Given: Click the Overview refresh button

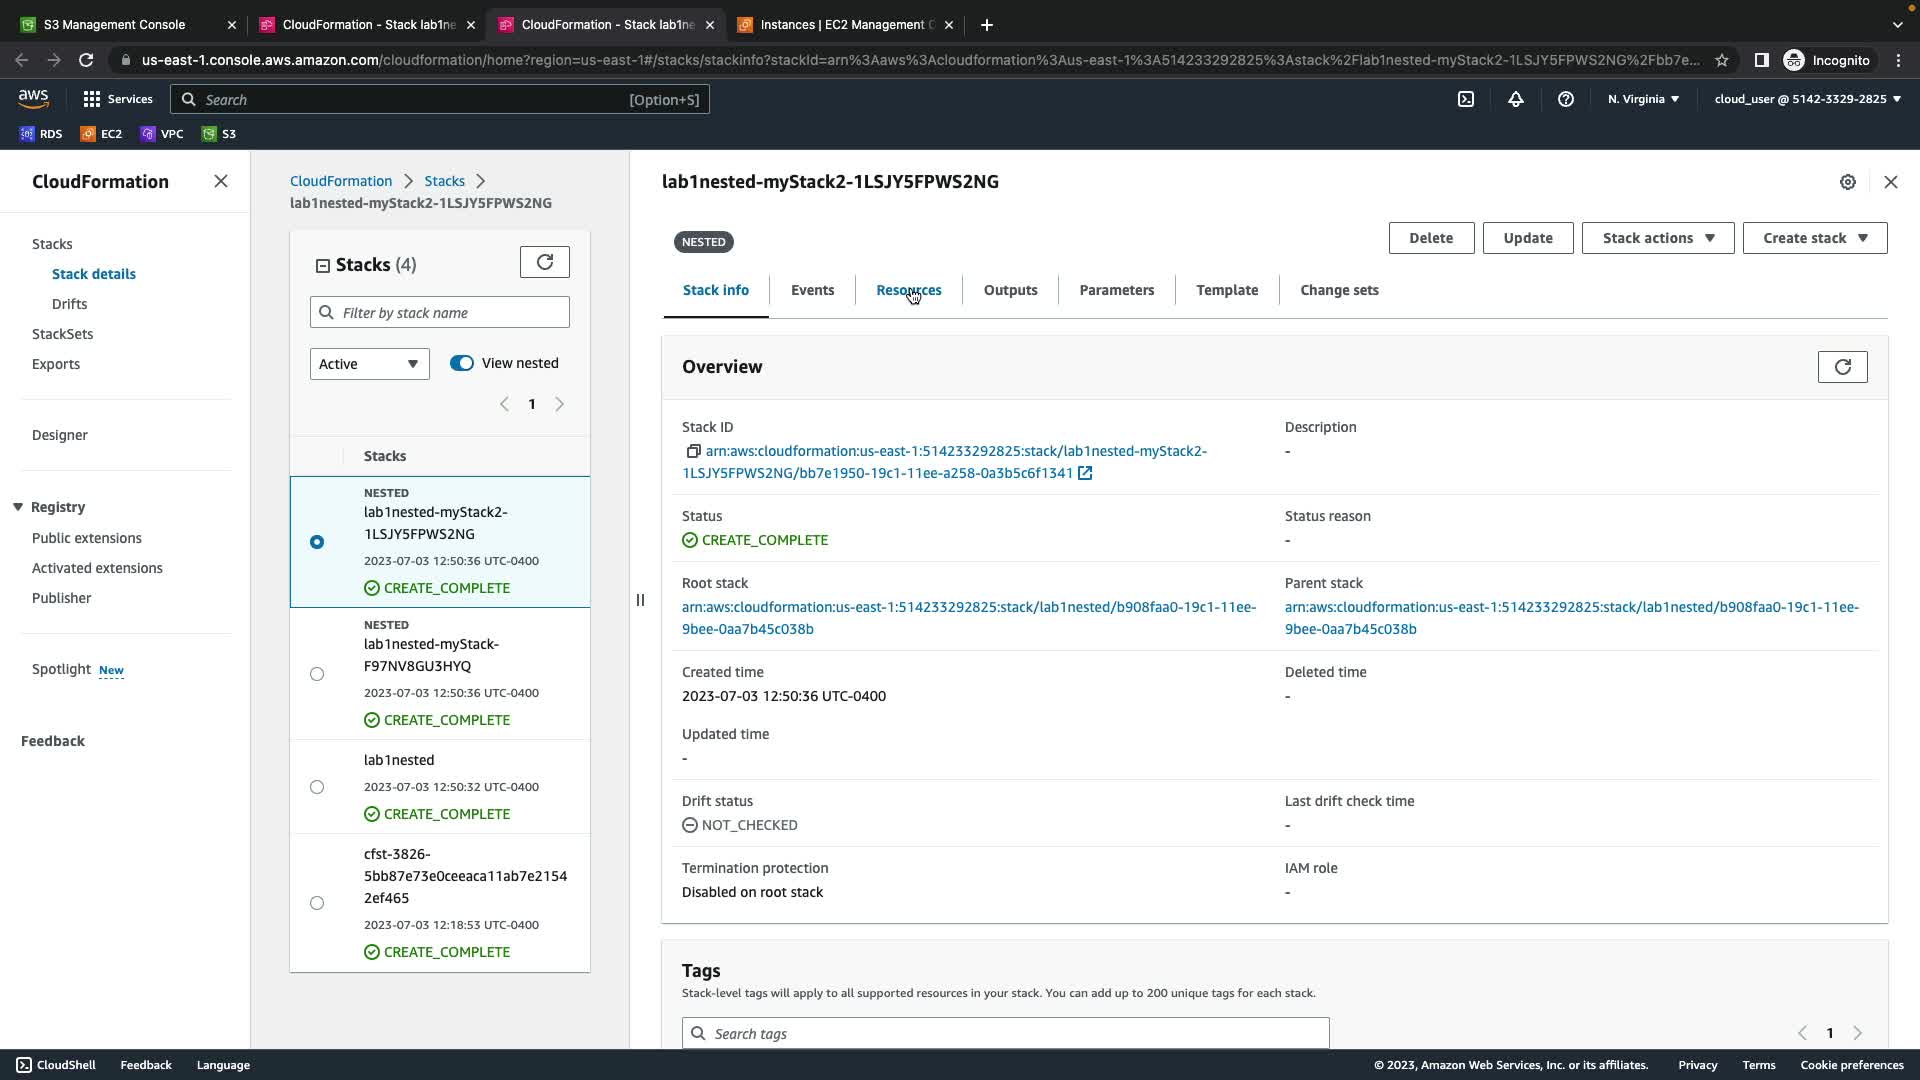Looking at the screenshot, I should click(1842, 367).
